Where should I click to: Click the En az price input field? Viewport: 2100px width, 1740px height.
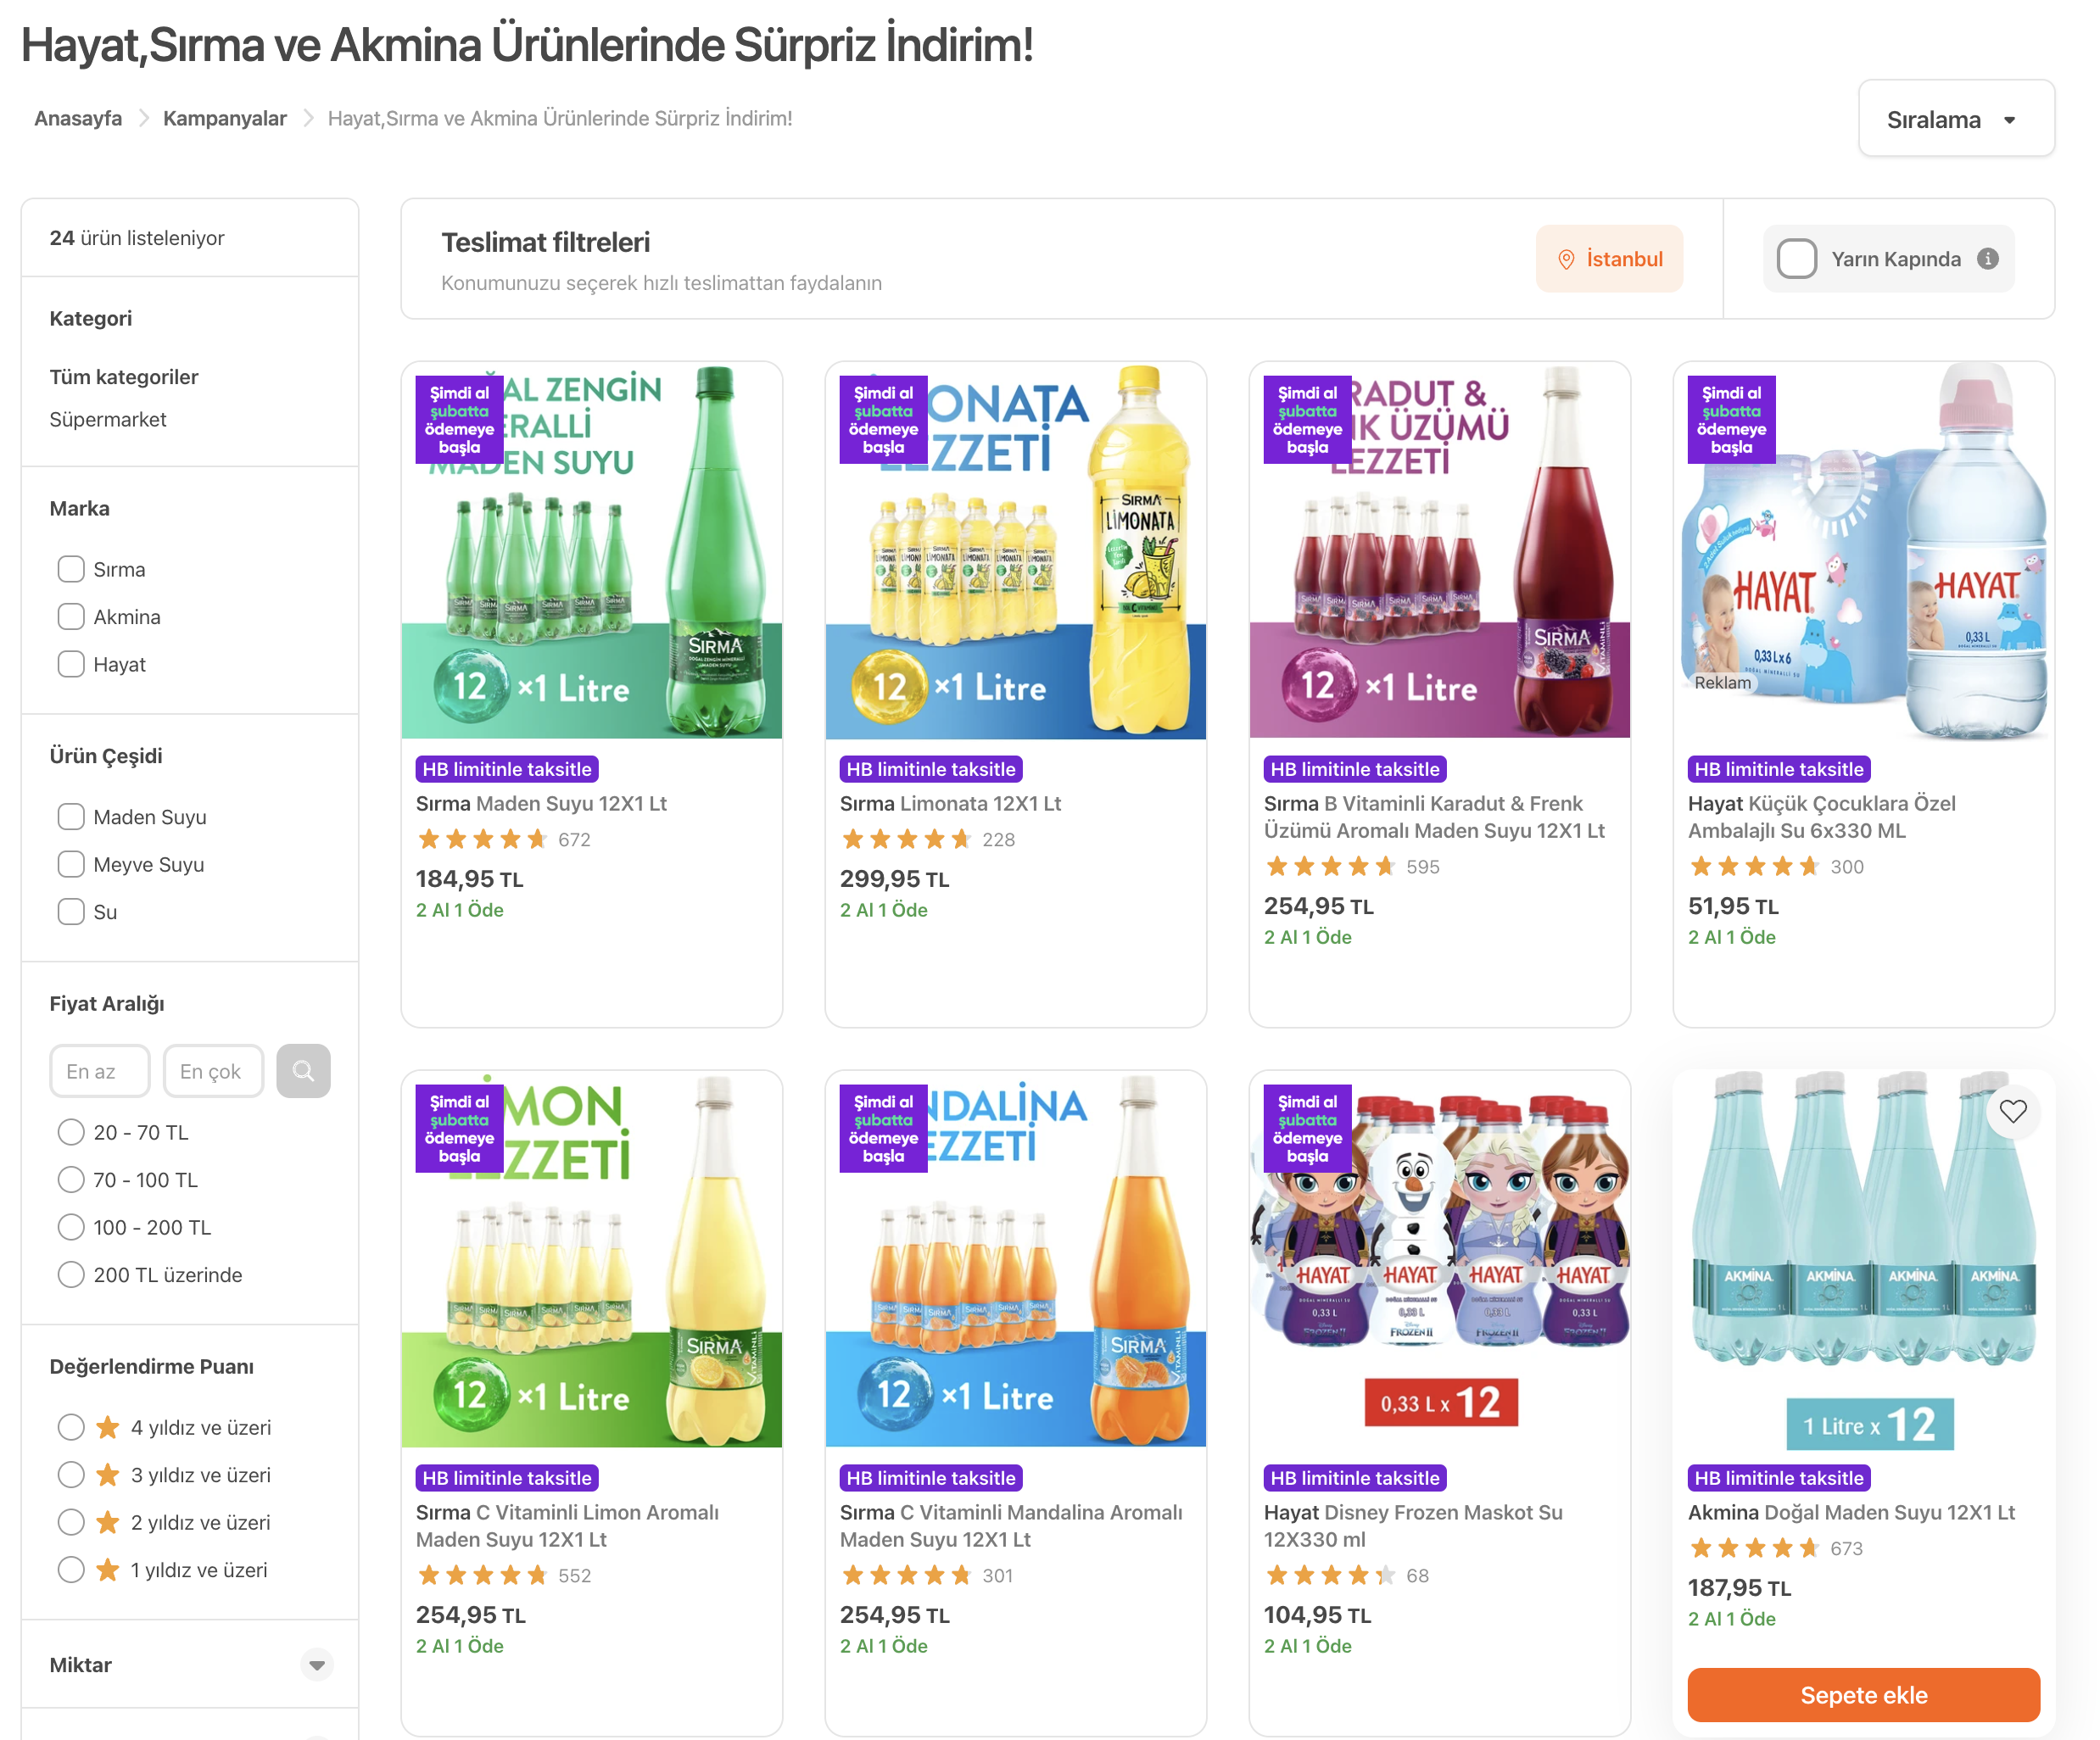click(x=99, y=1071)
